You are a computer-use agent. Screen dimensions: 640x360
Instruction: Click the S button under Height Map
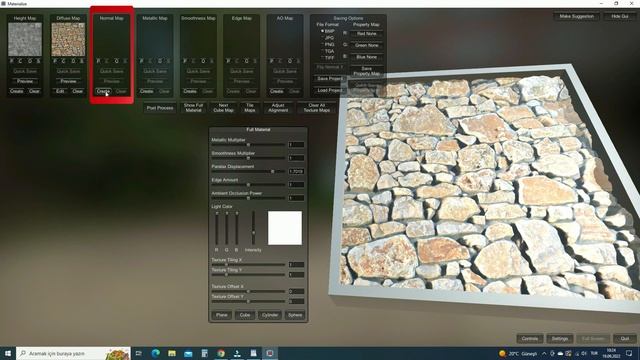(38, 61)
